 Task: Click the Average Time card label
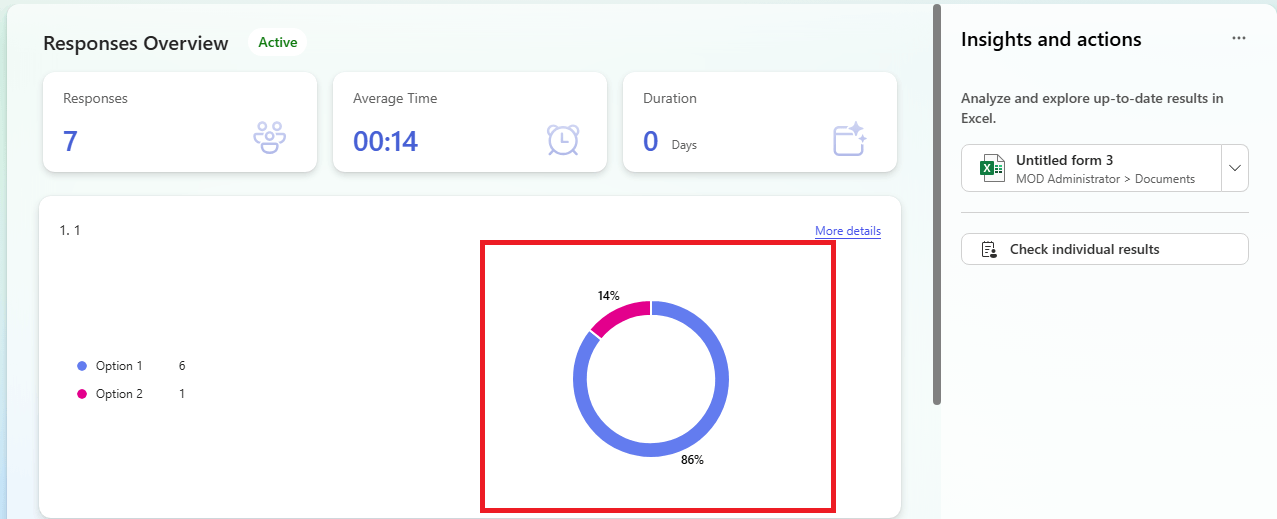(x=395, y=98)
